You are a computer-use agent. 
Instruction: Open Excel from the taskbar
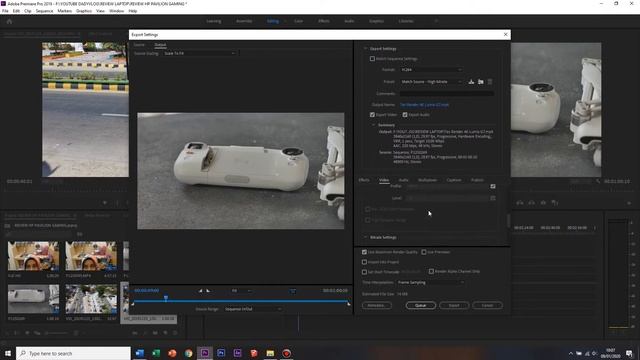pos(156,353)
